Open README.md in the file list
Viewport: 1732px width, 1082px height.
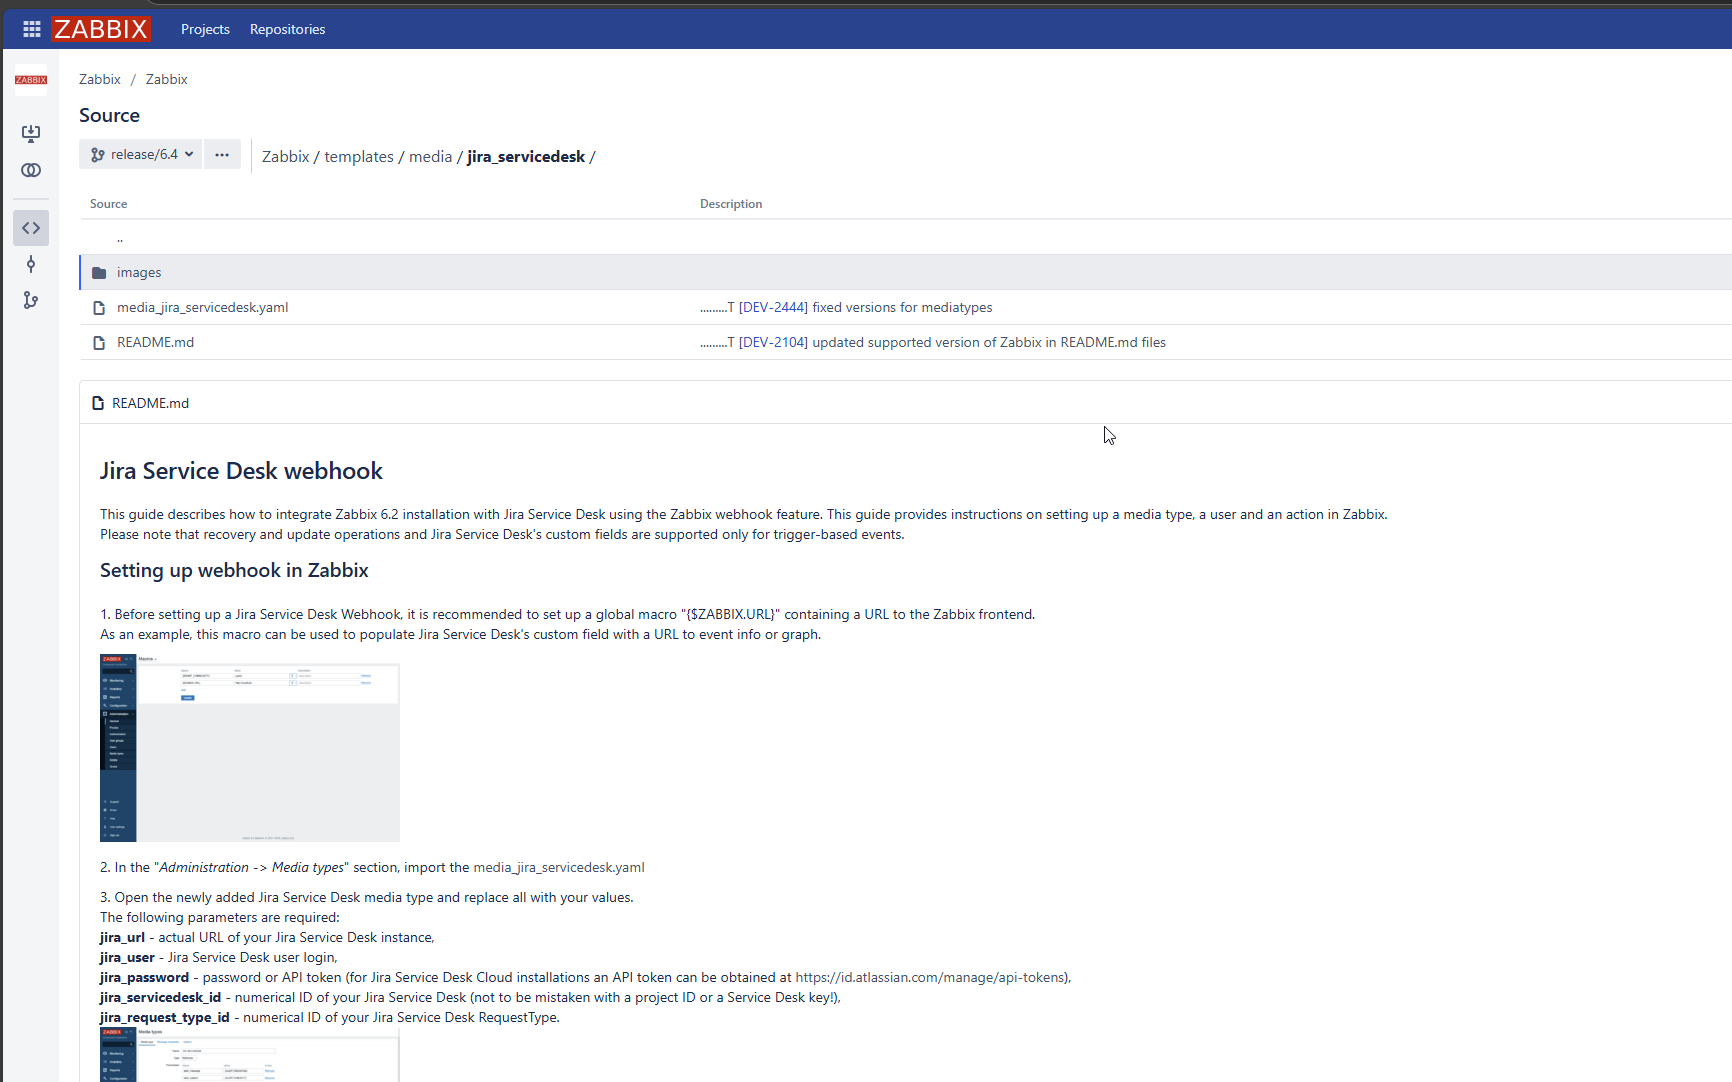155,342
